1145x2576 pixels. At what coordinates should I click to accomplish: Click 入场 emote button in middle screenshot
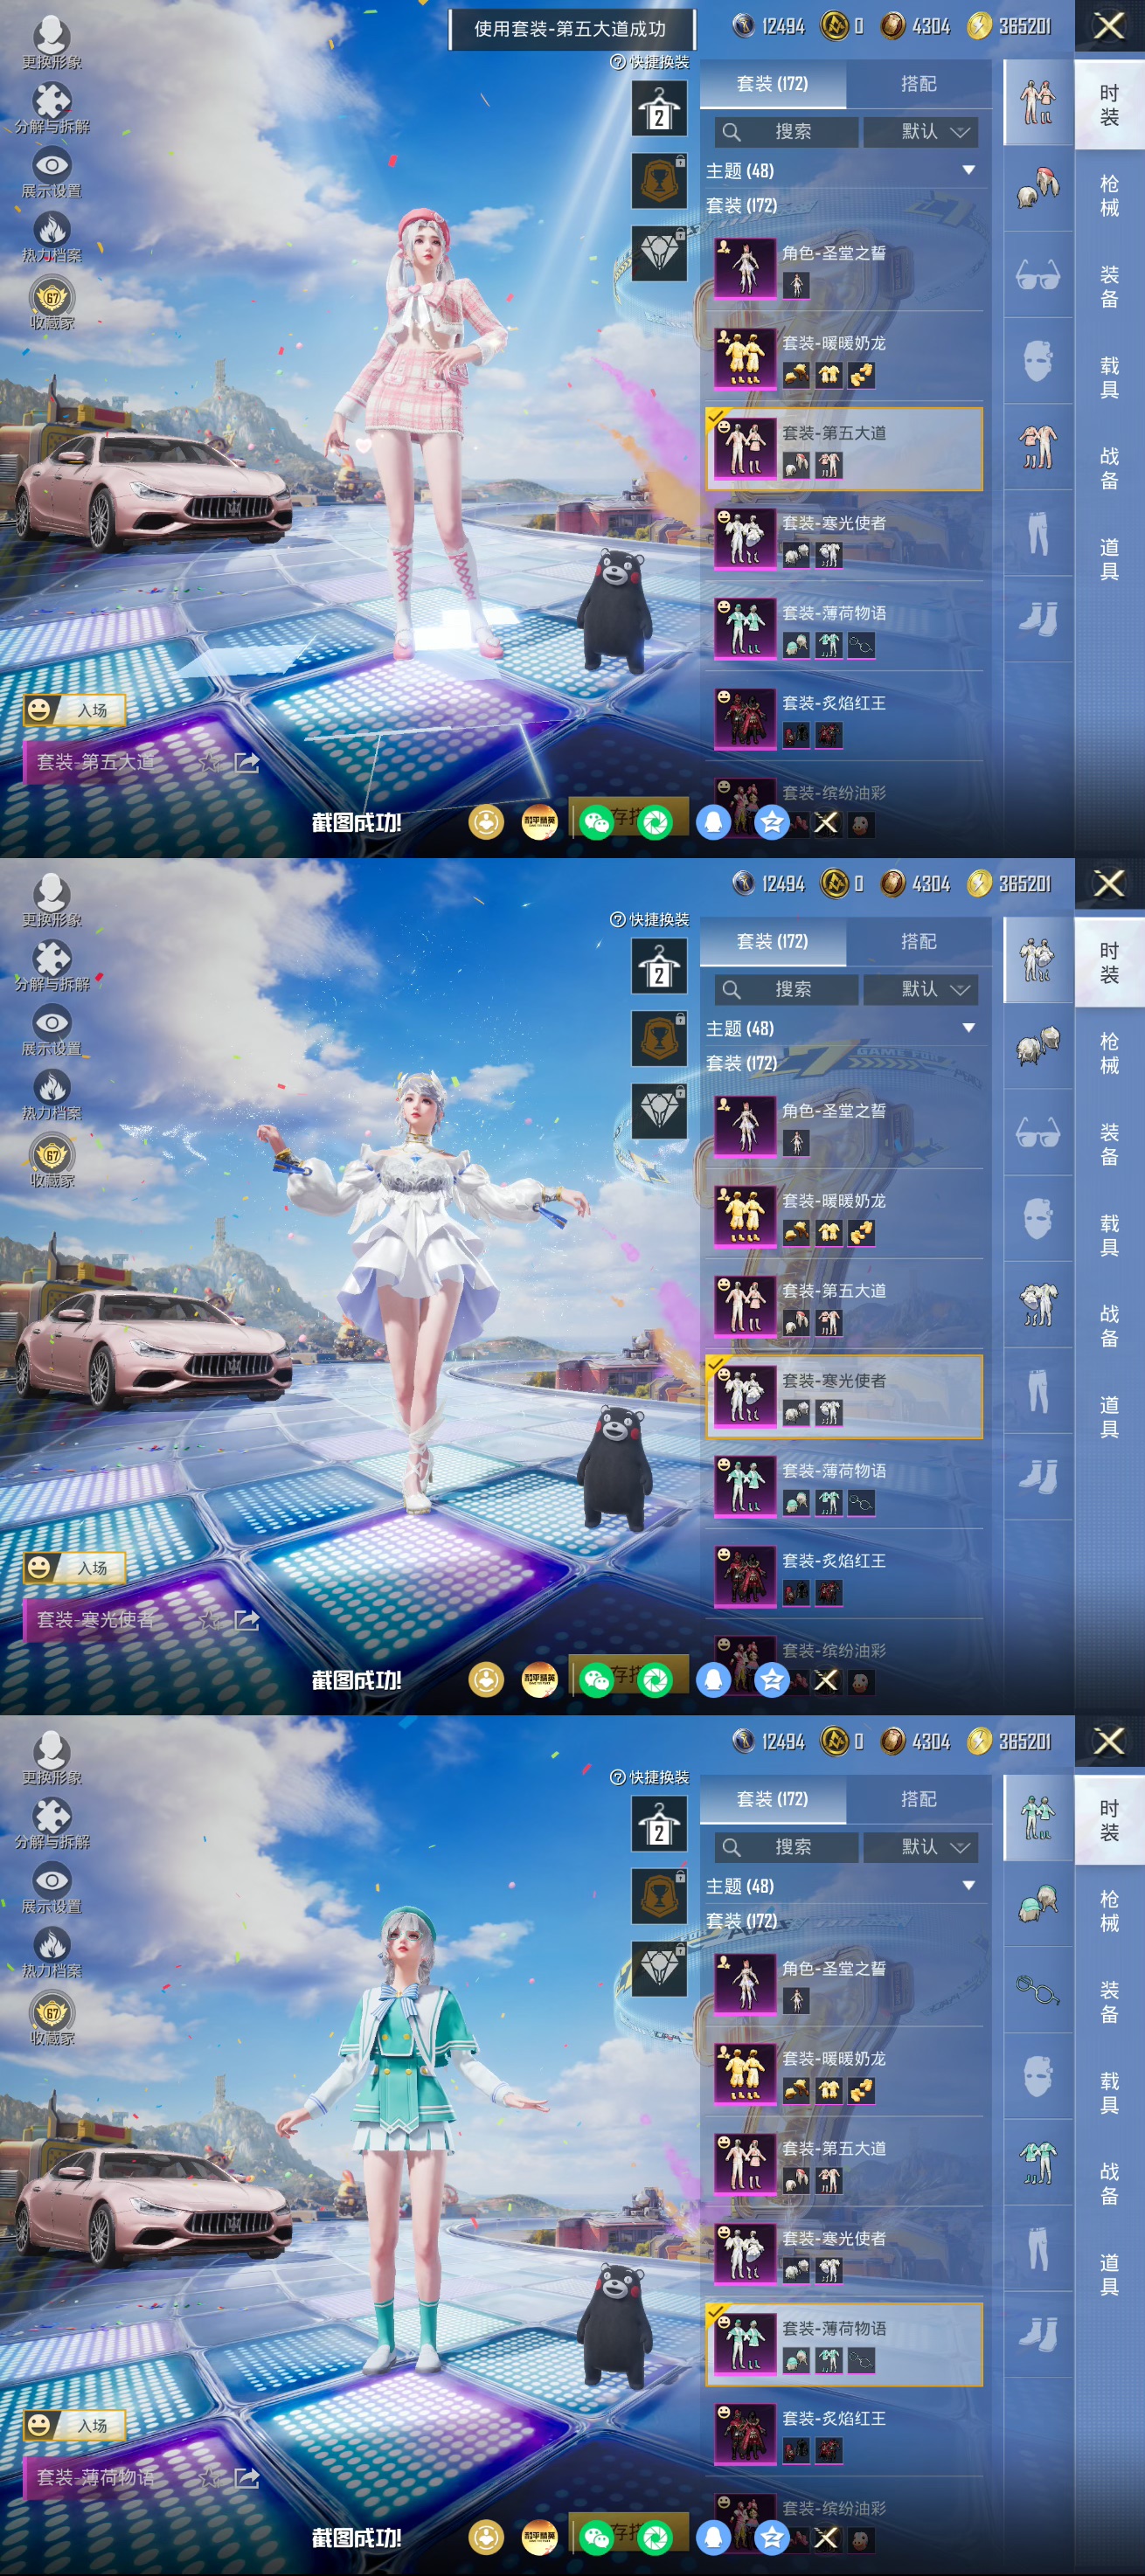(x=75, y=1568)
